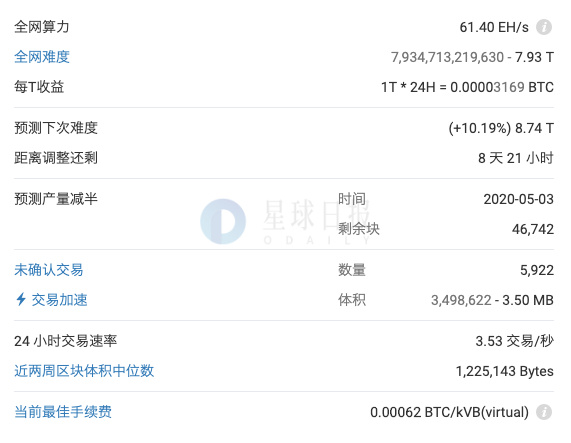Click the 距离调整还剩 label
Viewport: 571px width, 443px height.
click(56, 158)
